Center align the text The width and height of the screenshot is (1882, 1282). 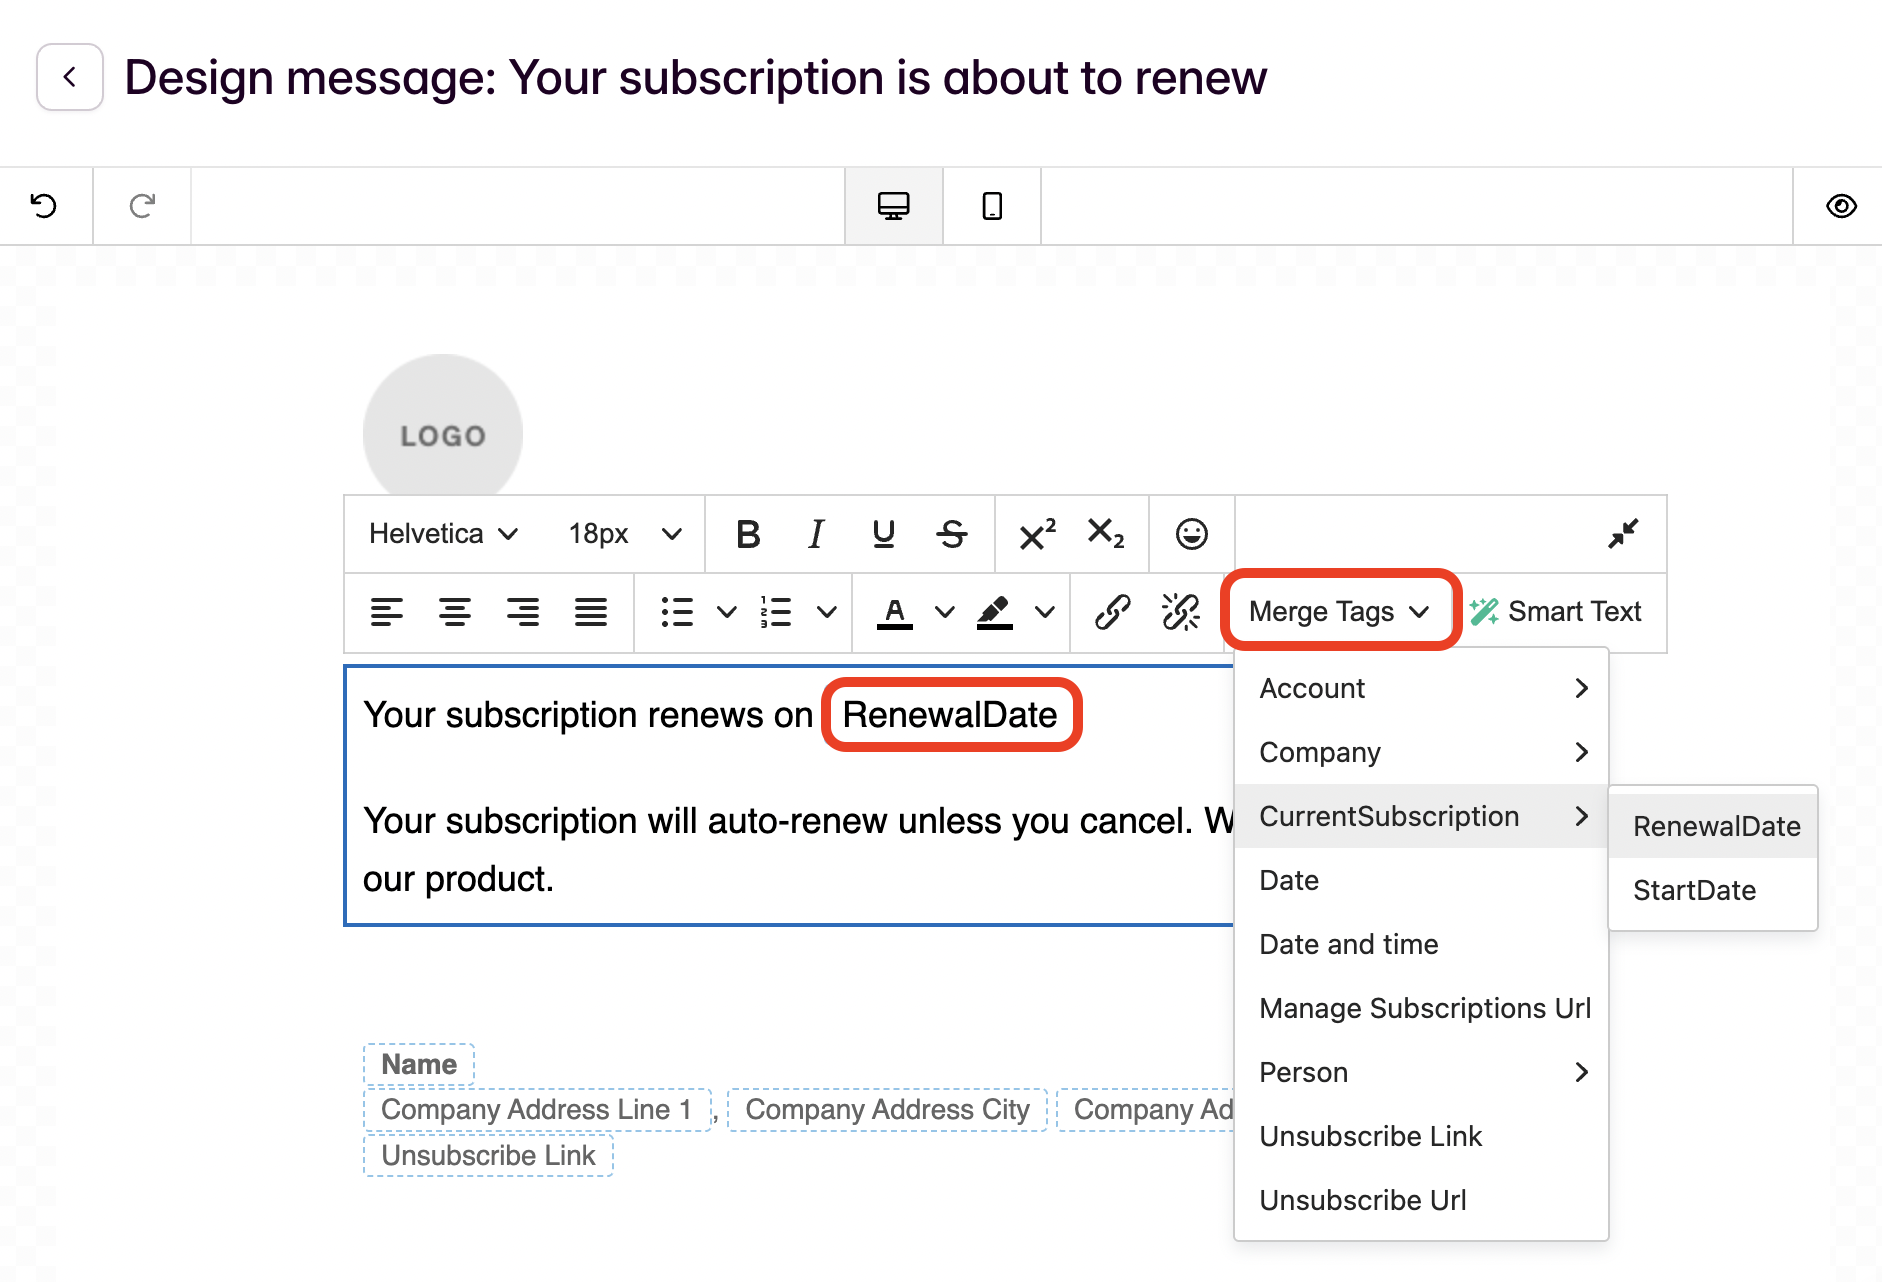[455, 612]
